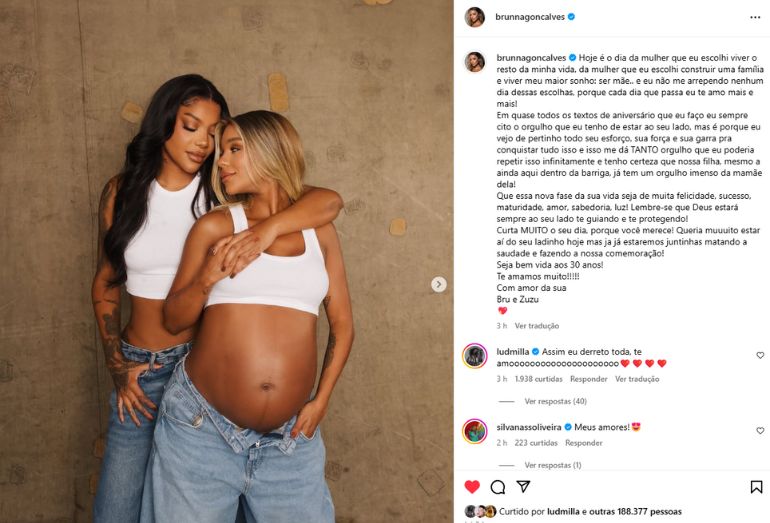
Task: Reply to ludmilla's comment with Responder
Action: (x=588, y=379)
